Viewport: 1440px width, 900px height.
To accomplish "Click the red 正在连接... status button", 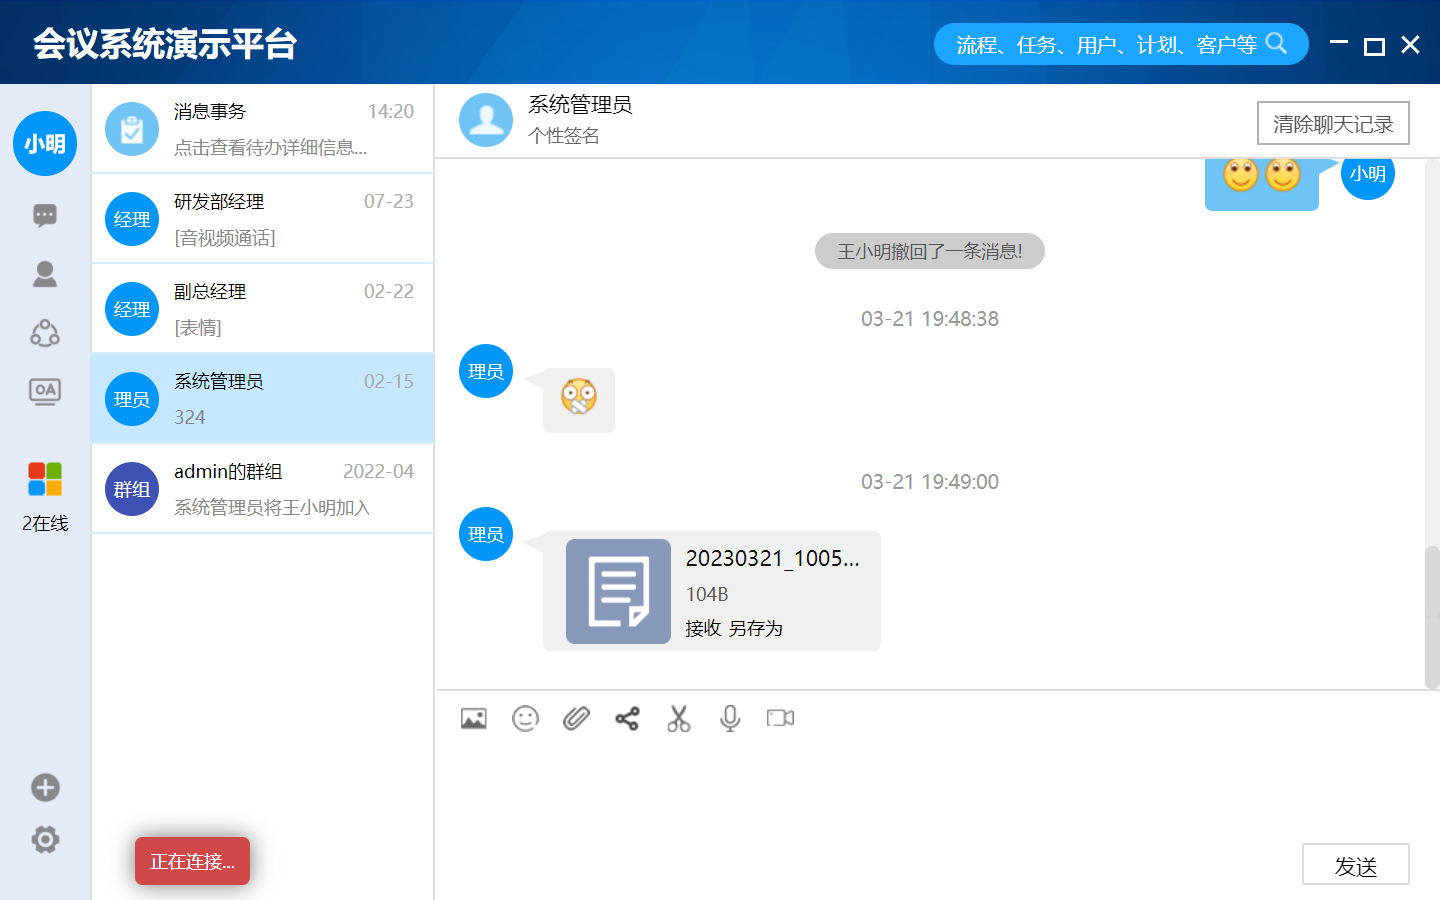I will [x=192, y=861].
